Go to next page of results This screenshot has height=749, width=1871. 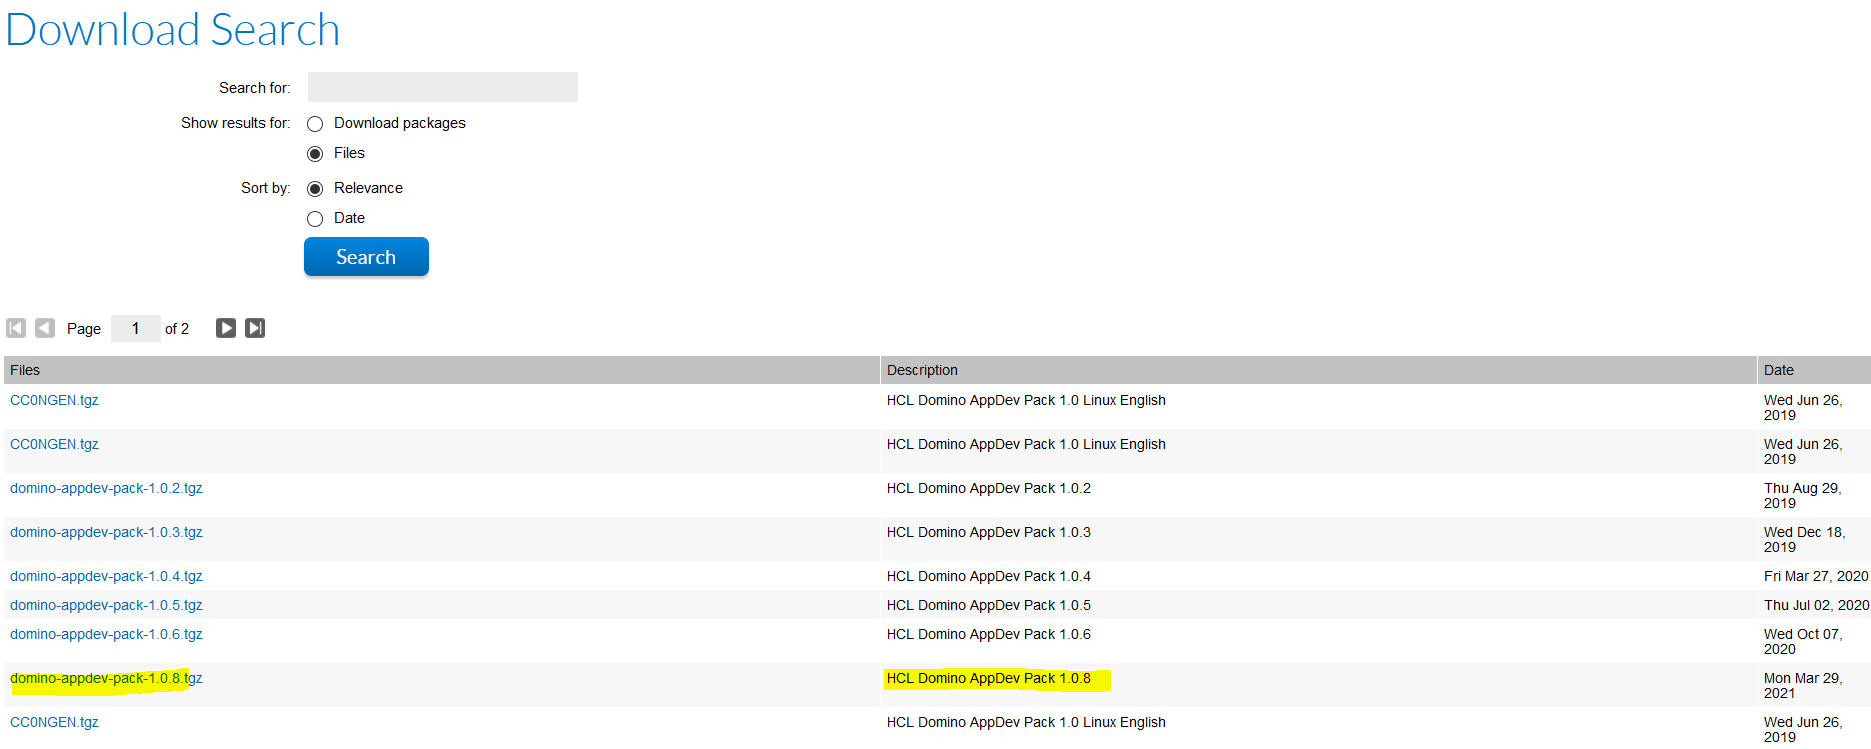(226, 328)
